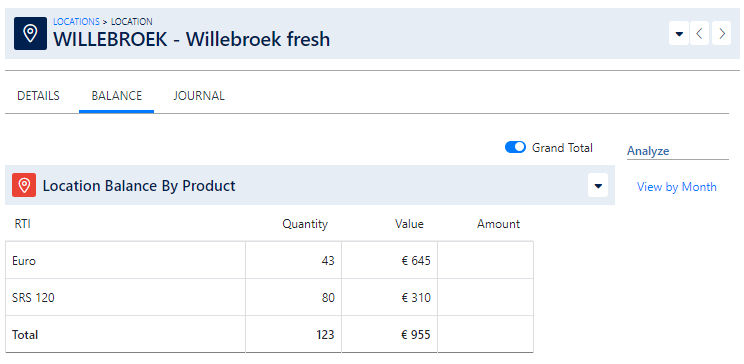Click the red Location Balance pin icon
This screenshot has width=744, height=364.
(x=24, y=185)
